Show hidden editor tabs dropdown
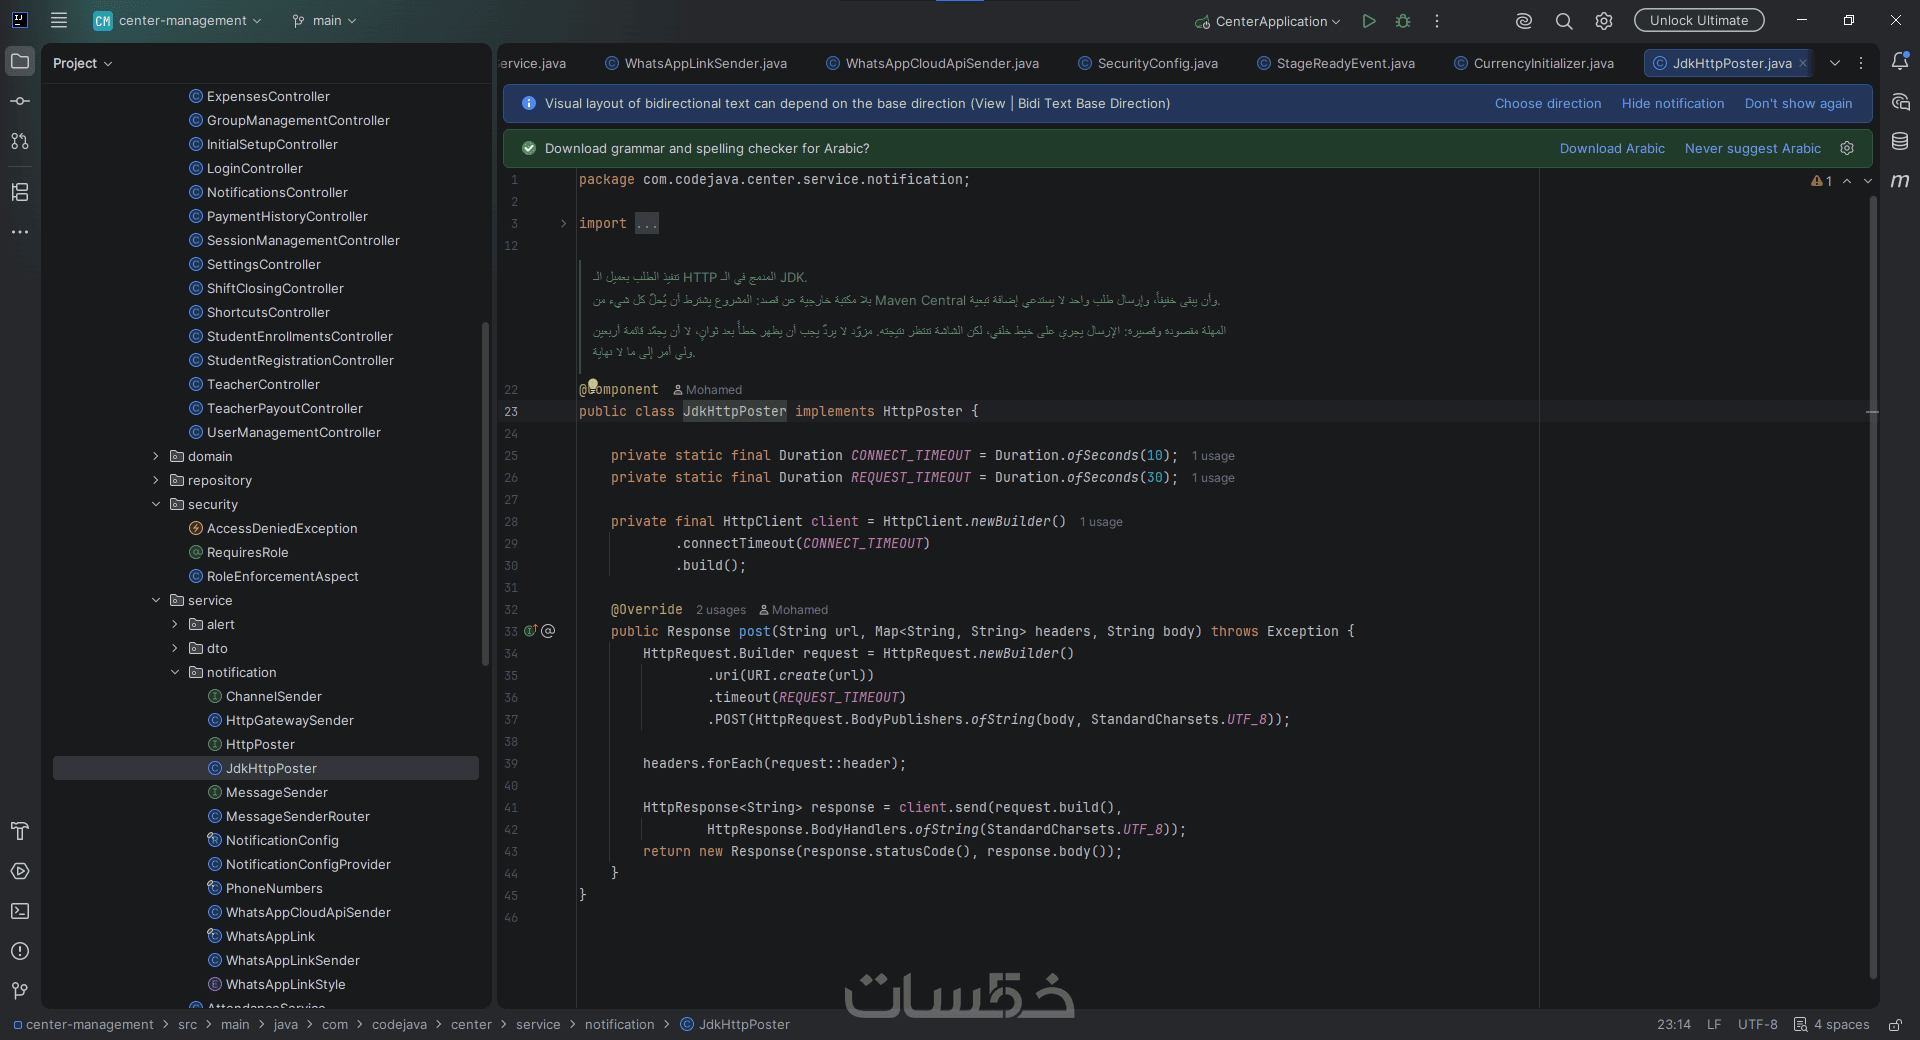This screenshot has height=1040, width=1920. (x=1835, y=63)
